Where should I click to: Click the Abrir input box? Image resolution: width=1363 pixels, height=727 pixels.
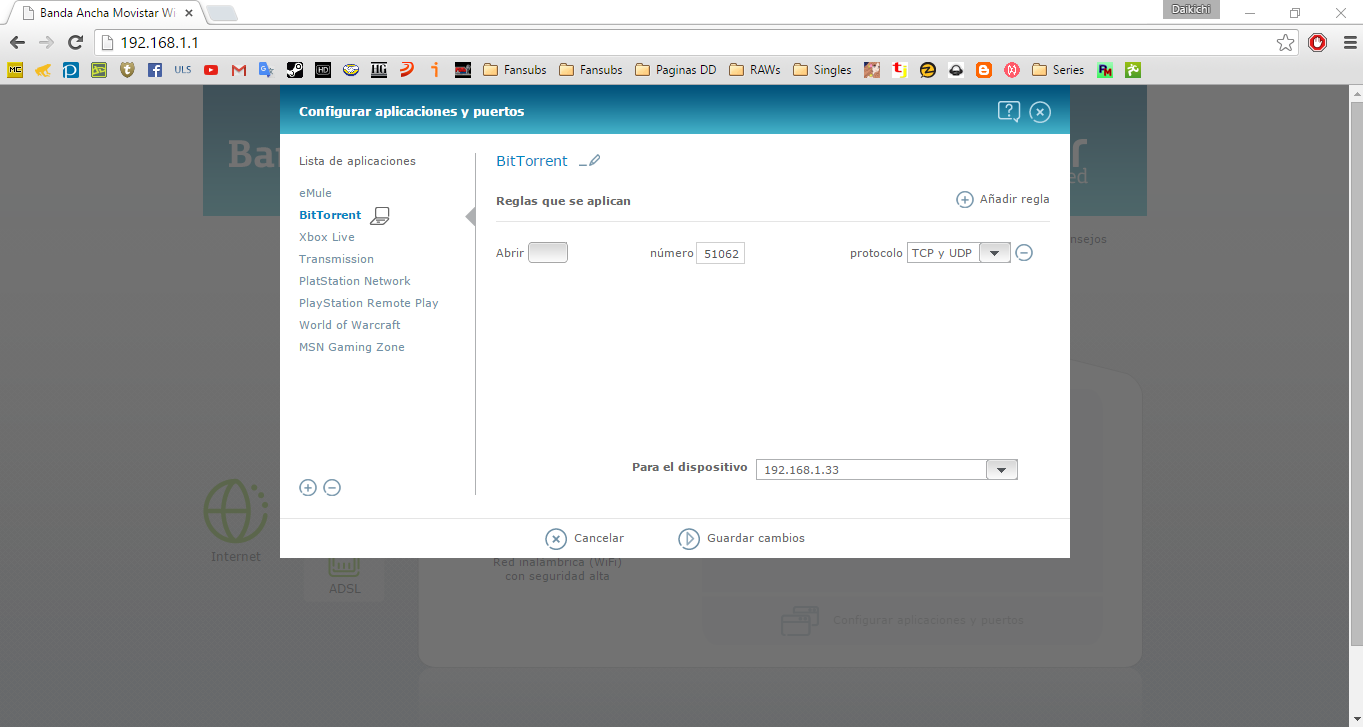tap(548, 253)
